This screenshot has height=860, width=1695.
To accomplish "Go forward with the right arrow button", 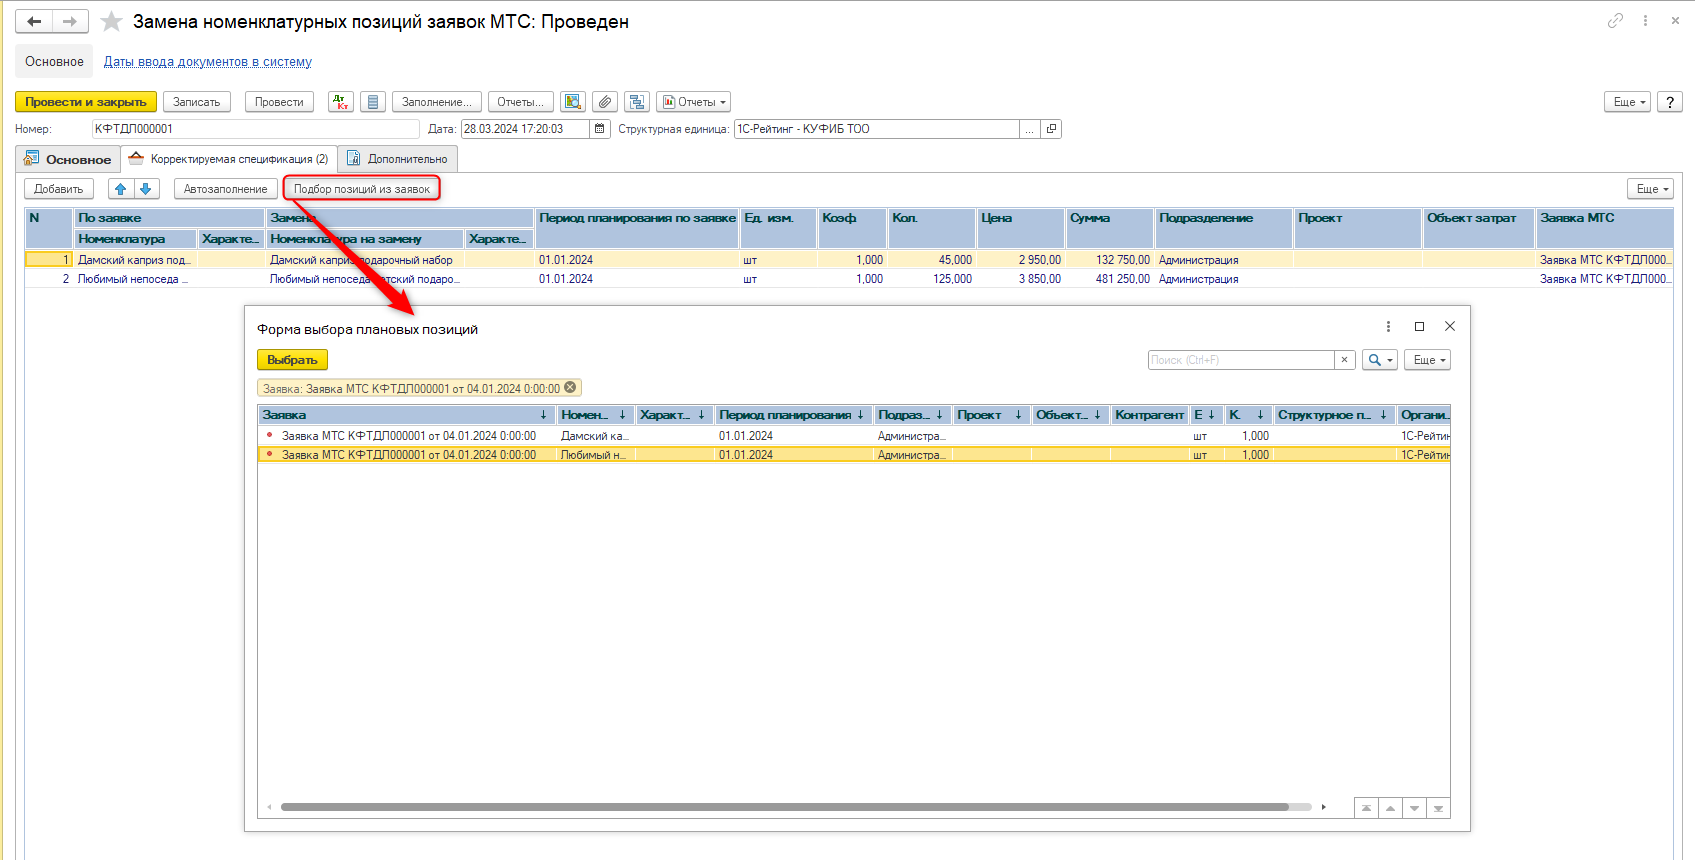I will (70, 21).
